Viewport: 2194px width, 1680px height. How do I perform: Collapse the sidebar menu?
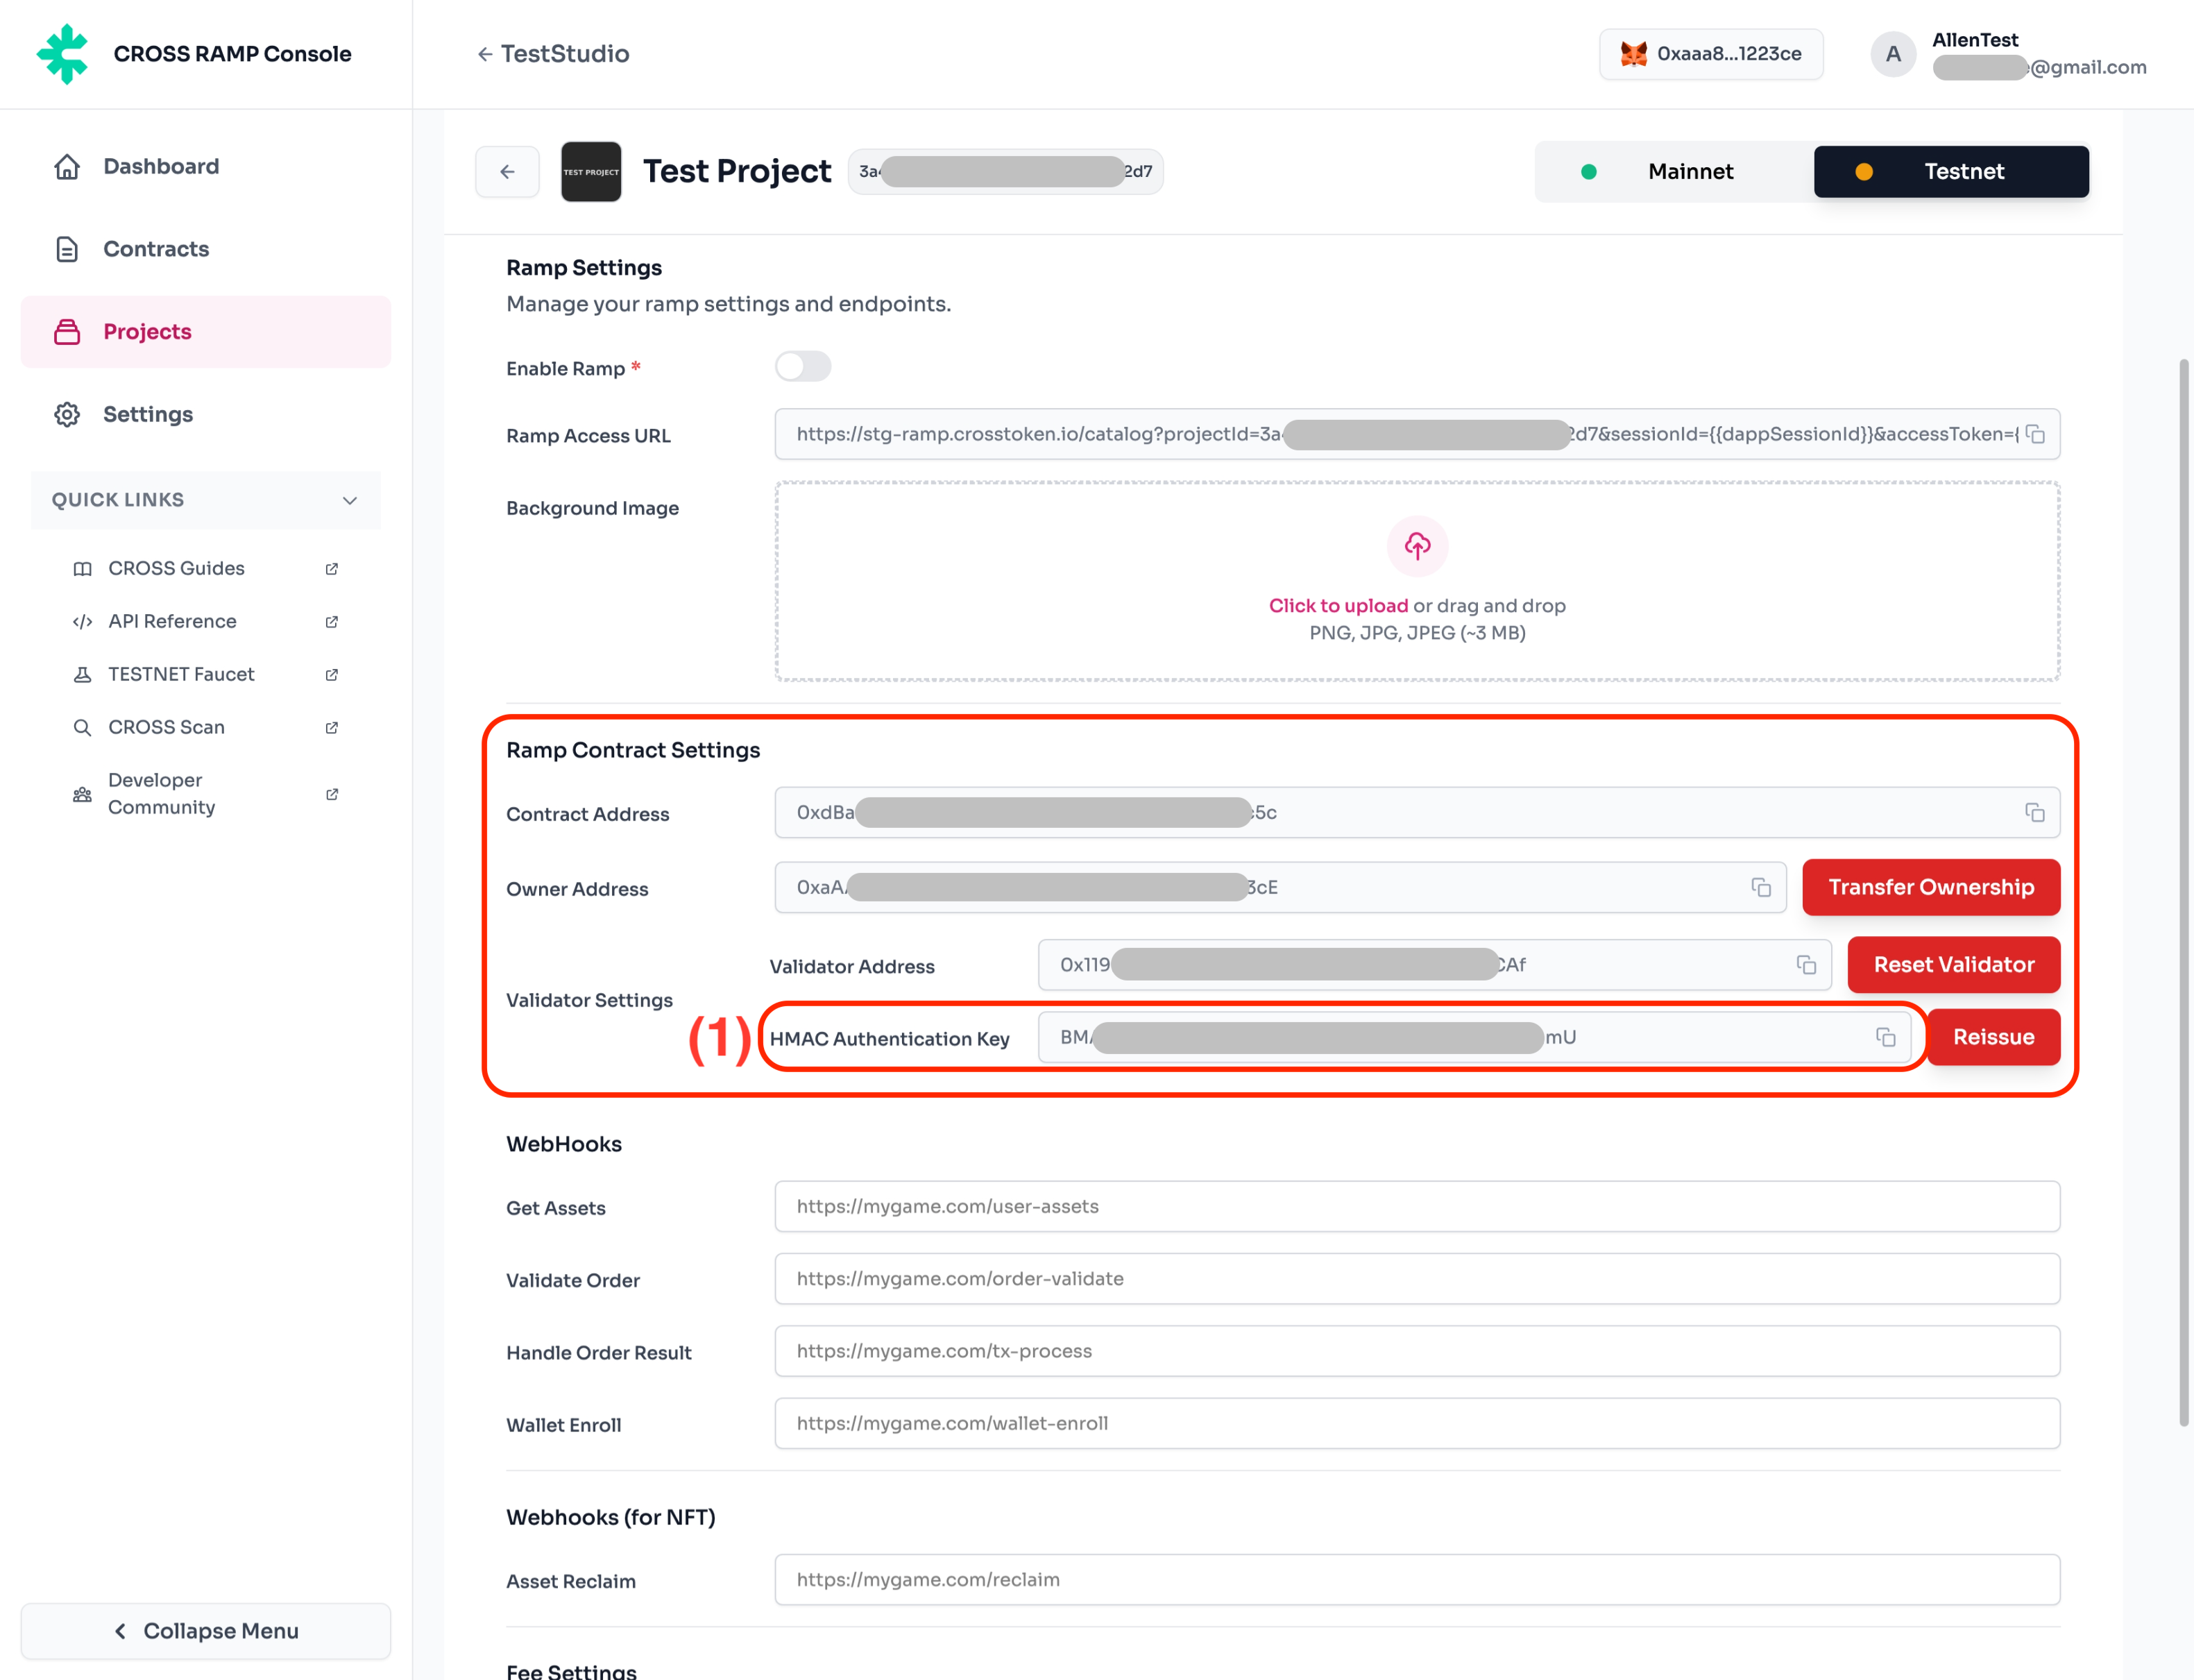[205, 1631]
